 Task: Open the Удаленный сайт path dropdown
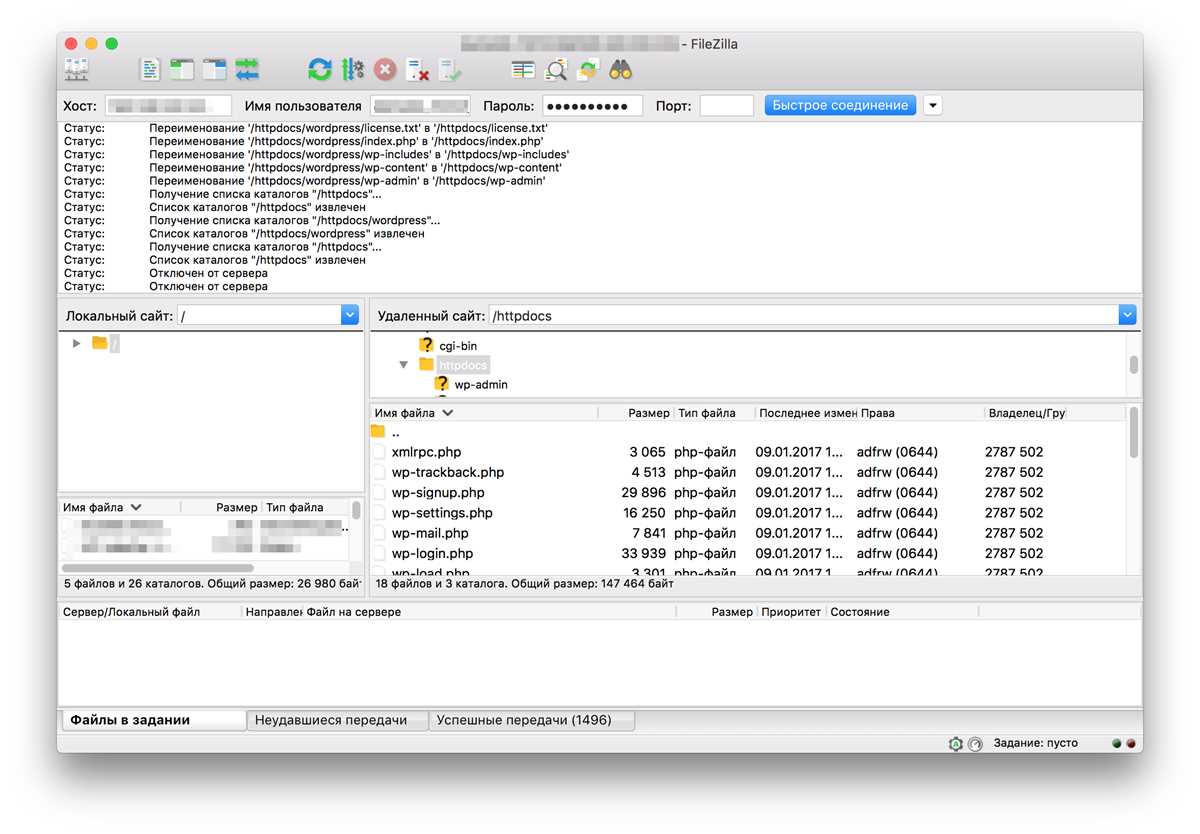[1127, 315]
